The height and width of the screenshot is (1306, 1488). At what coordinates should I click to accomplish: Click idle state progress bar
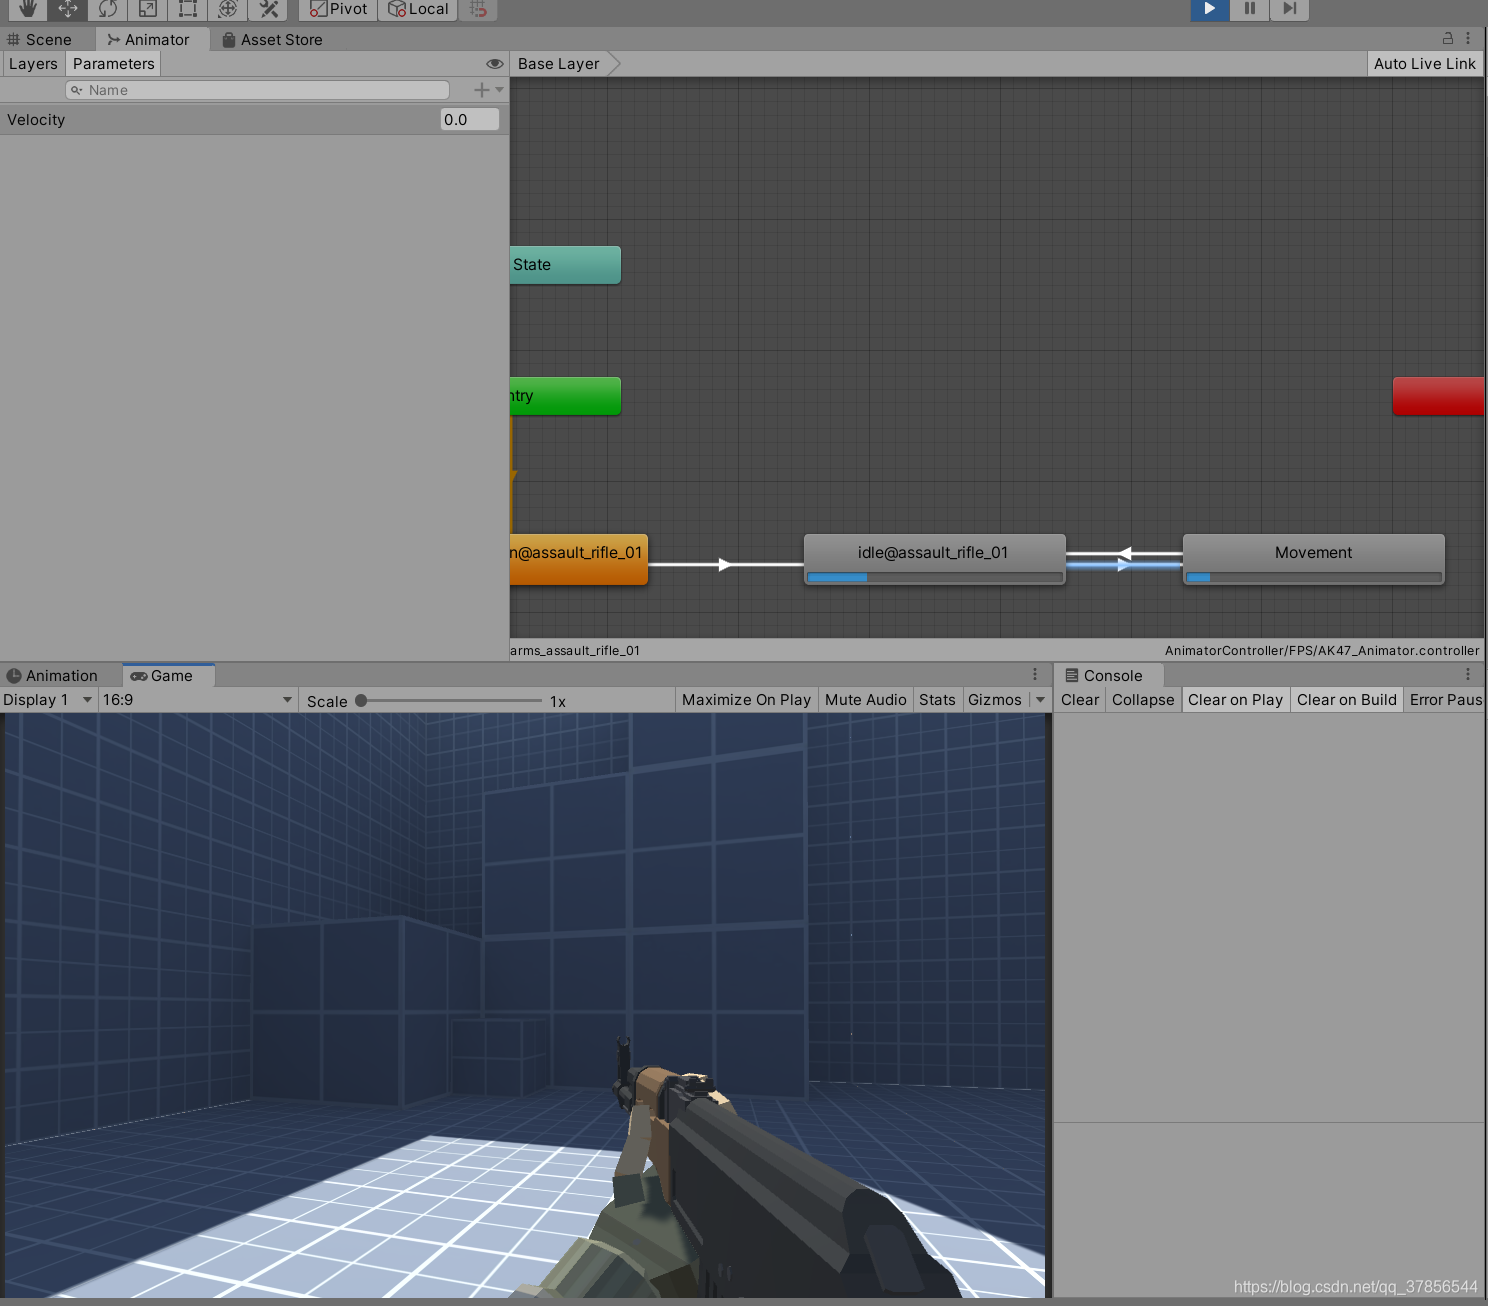(934, 577)
